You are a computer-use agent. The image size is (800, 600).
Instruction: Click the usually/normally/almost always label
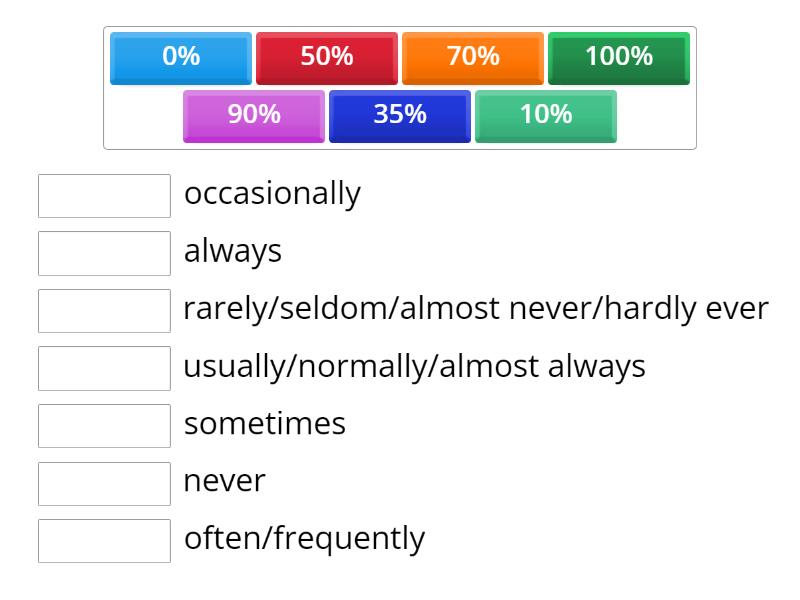(x=414, y=367)
